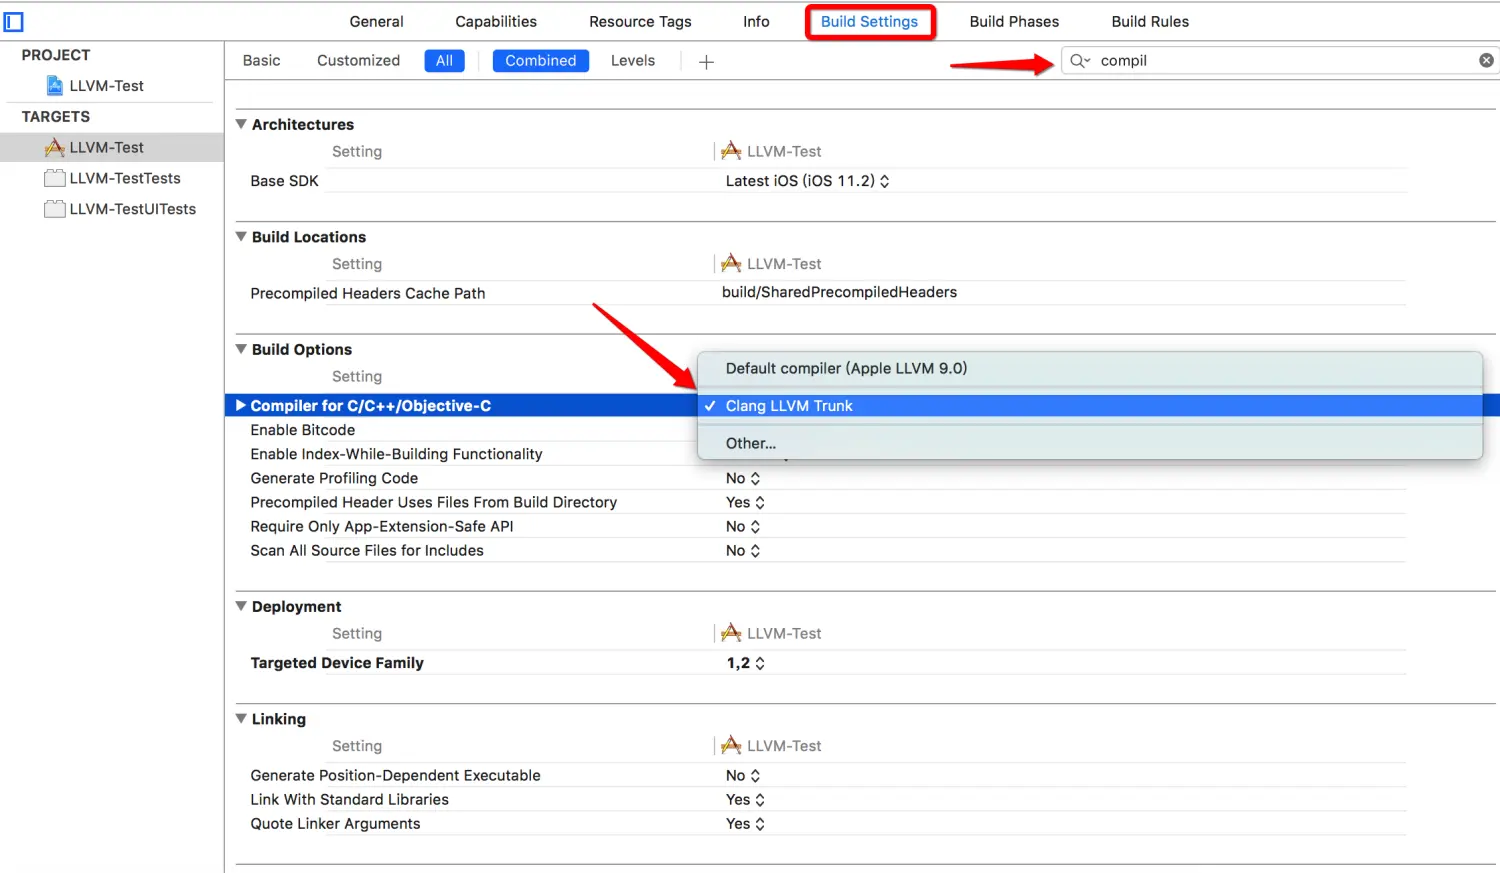Open search options via magnifier icon
Viewport: 1500px width, 873px height.
point(1080,61)
